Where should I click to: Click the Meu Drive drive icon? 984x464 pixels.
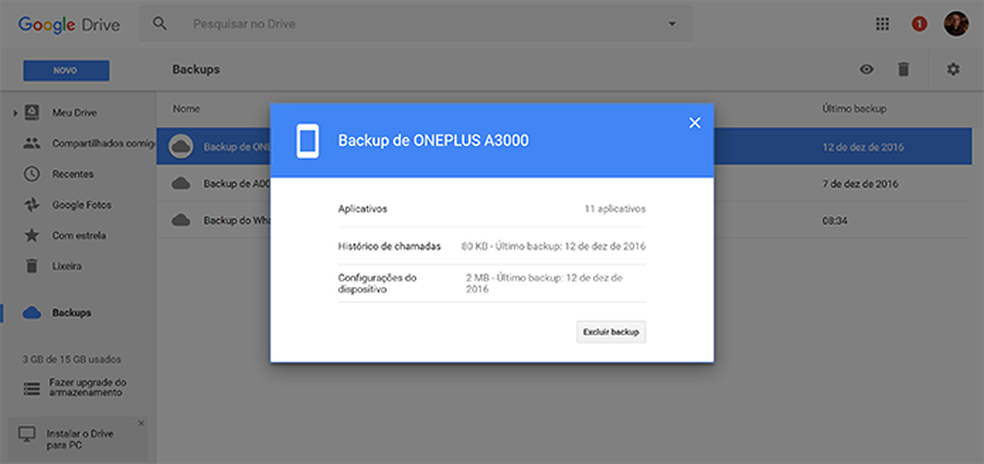point(31,113)
